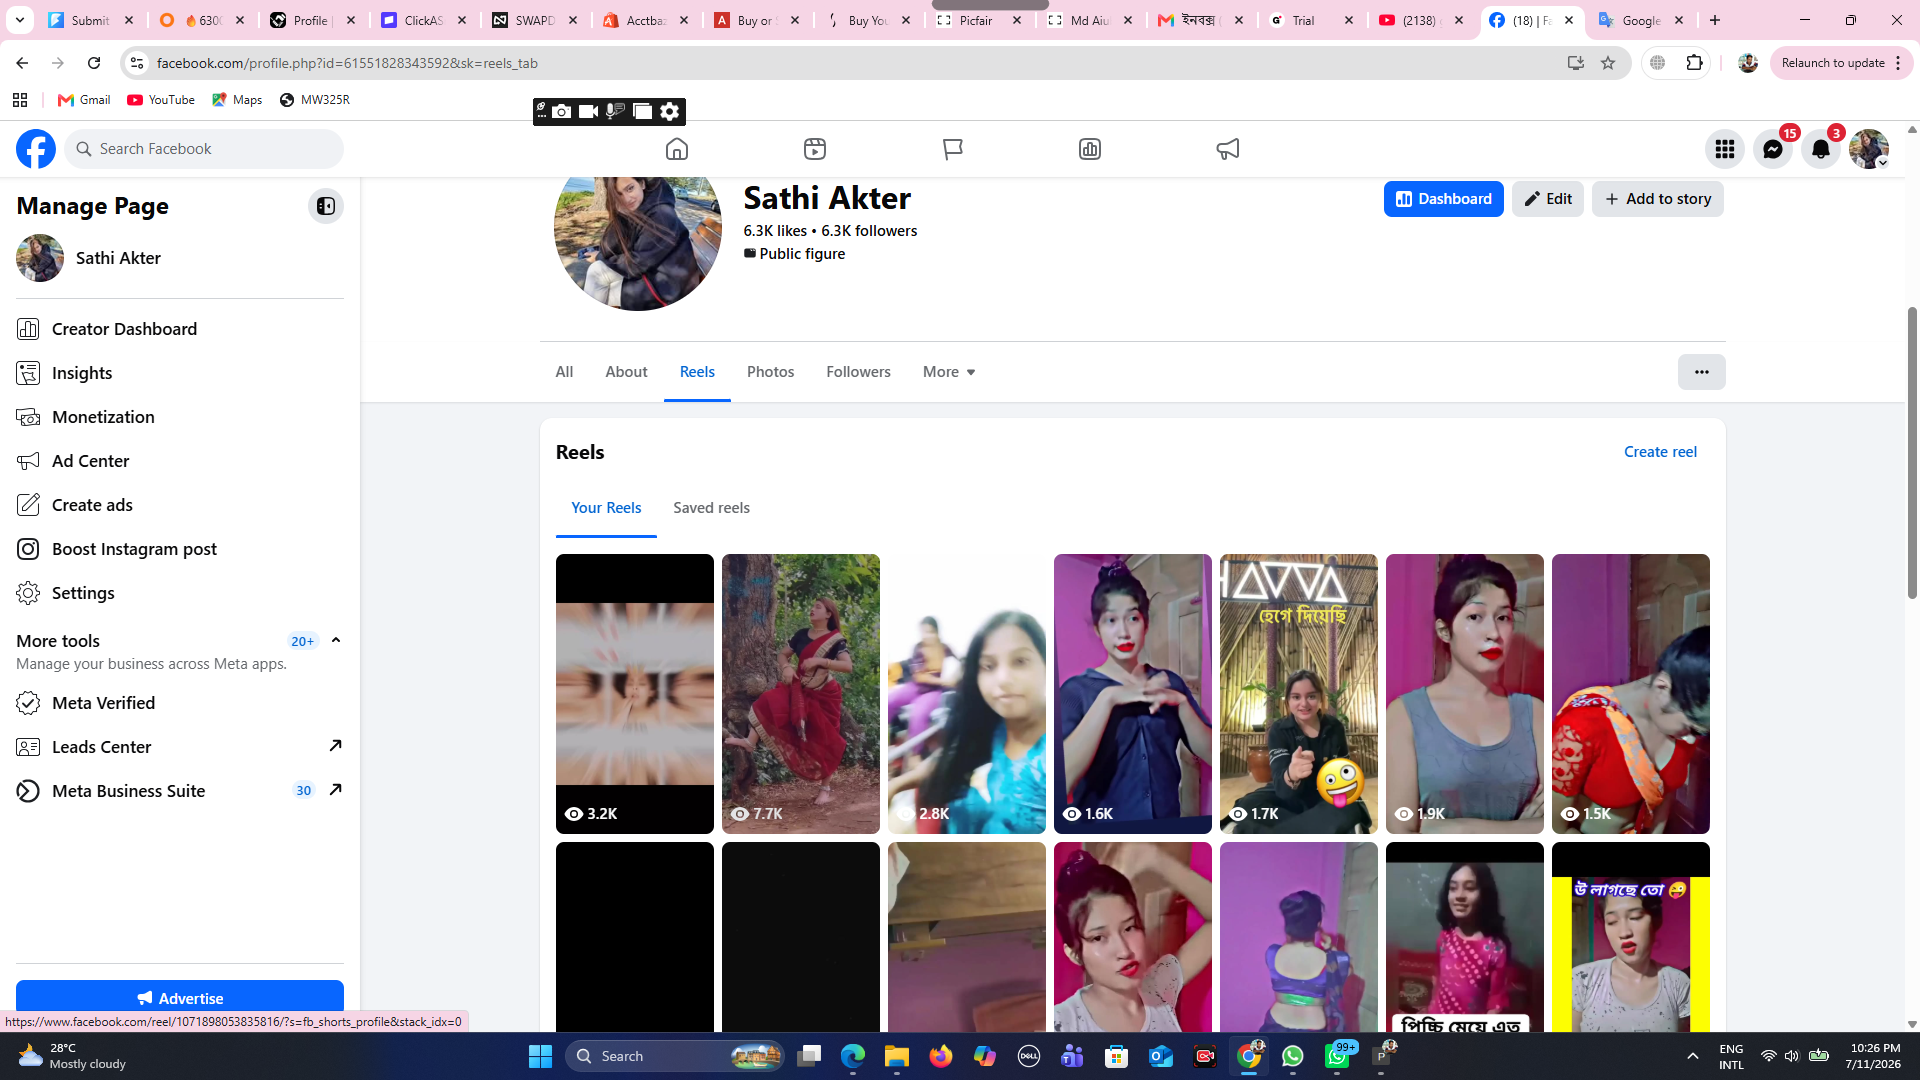Click the Dashboard button

pos(1444,199)
